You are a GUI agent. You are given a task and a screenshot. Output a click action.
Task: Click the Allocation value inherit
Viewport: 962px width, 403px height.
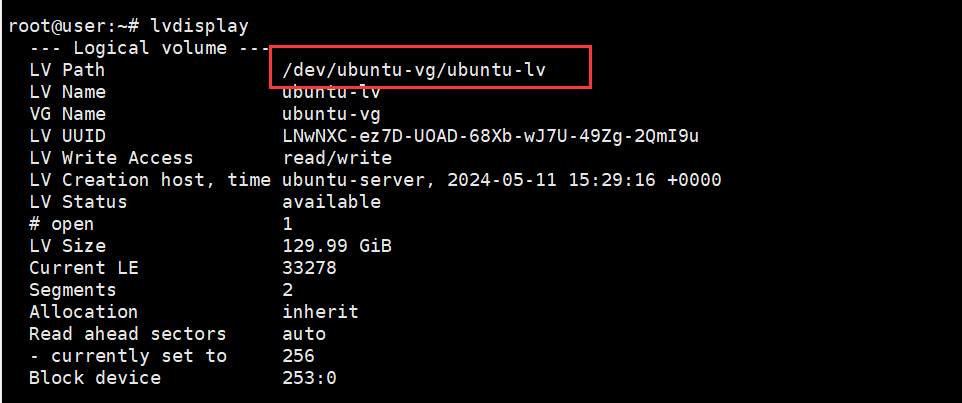321,312
